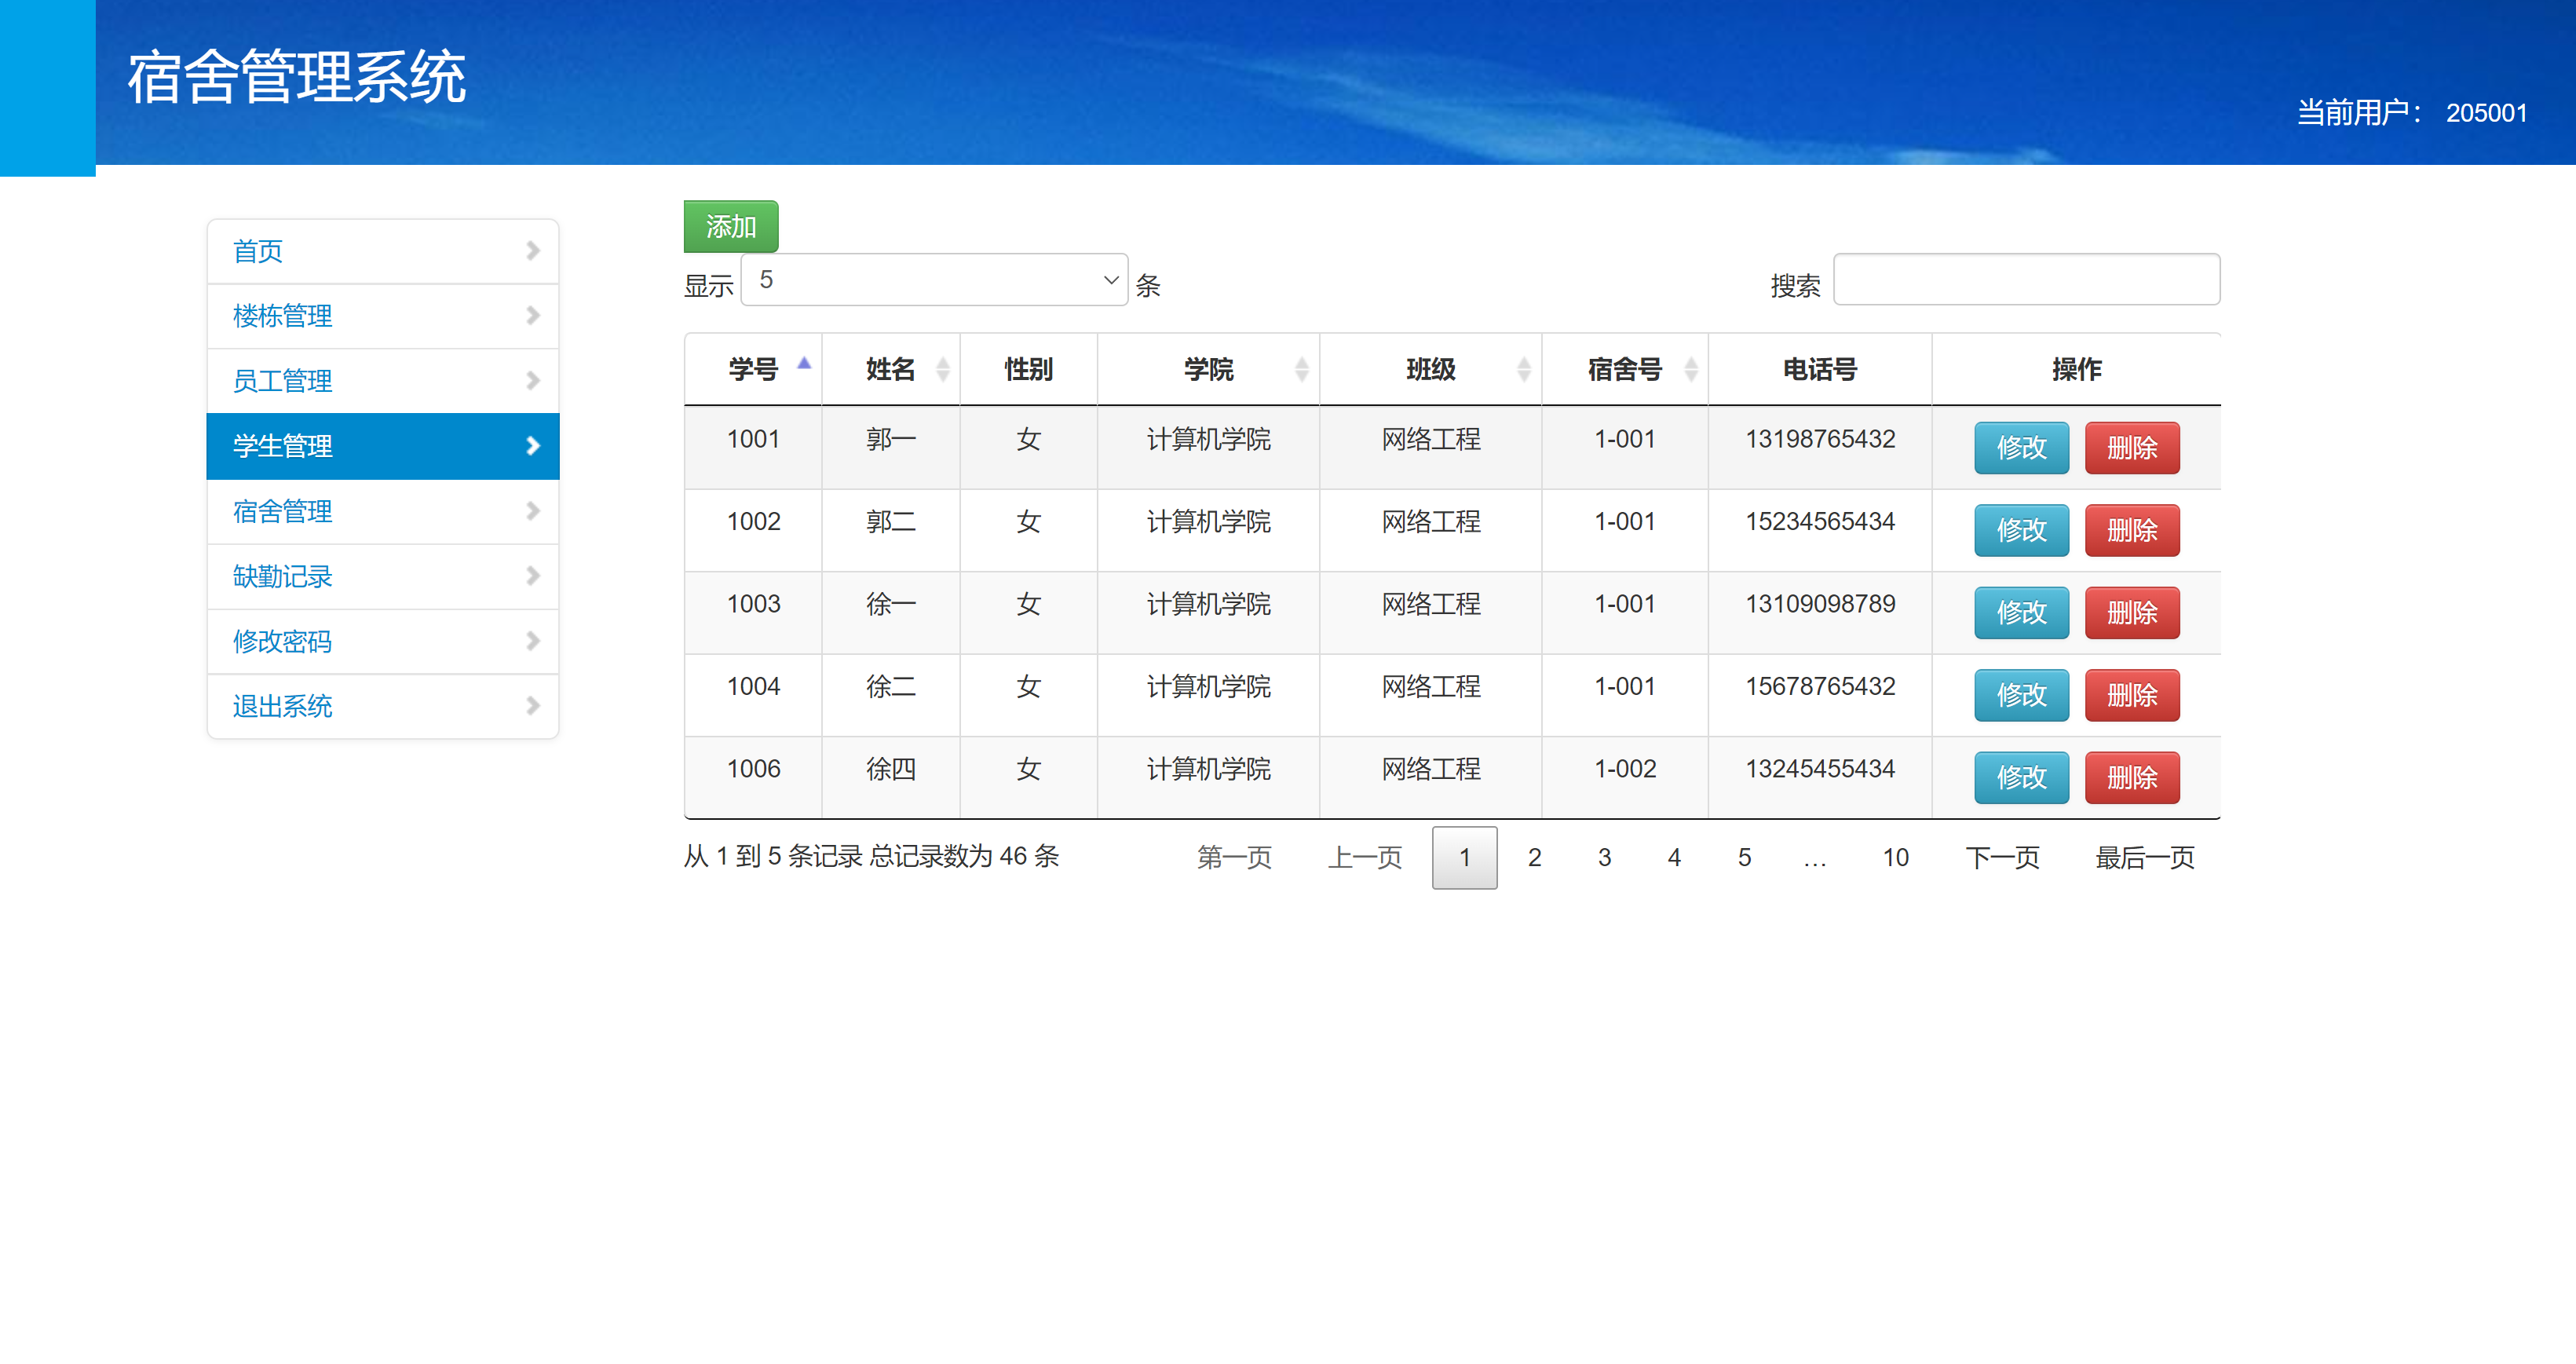Click the white arrow on 学生管理
The image size is (2576, 1364).
pos(533,446)
